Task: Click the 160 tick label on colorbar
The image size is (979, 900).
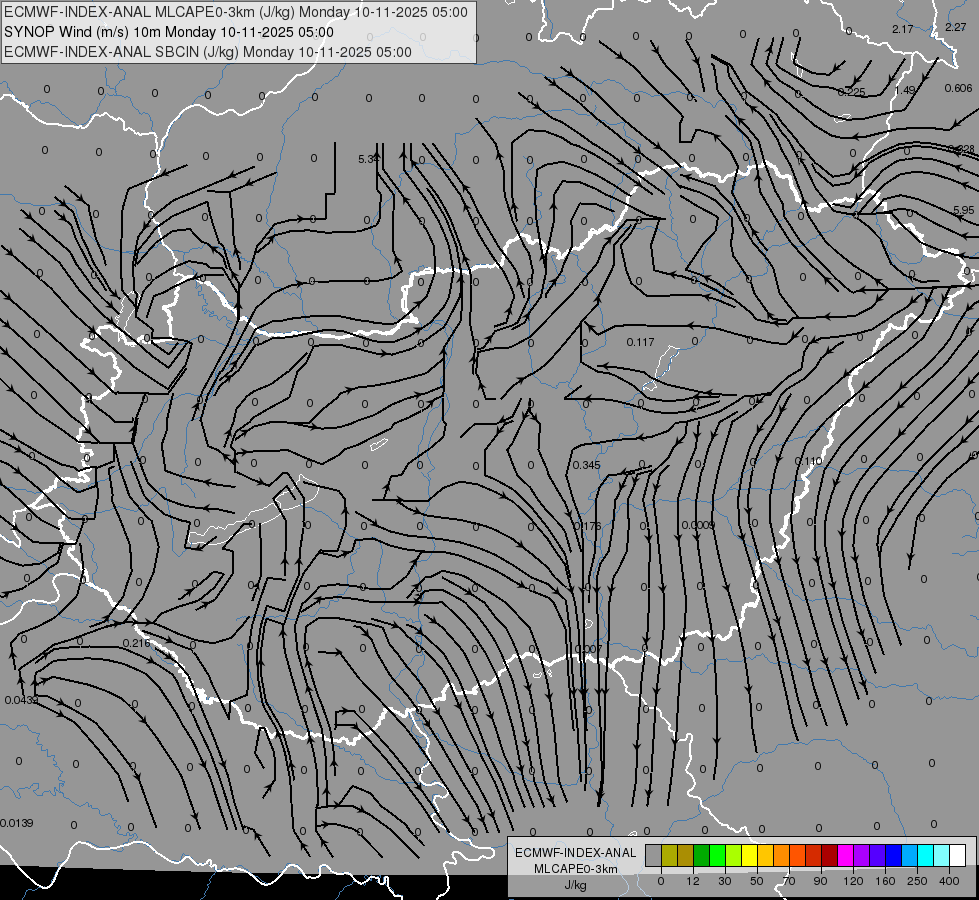Action: click(x=885, y=881)
